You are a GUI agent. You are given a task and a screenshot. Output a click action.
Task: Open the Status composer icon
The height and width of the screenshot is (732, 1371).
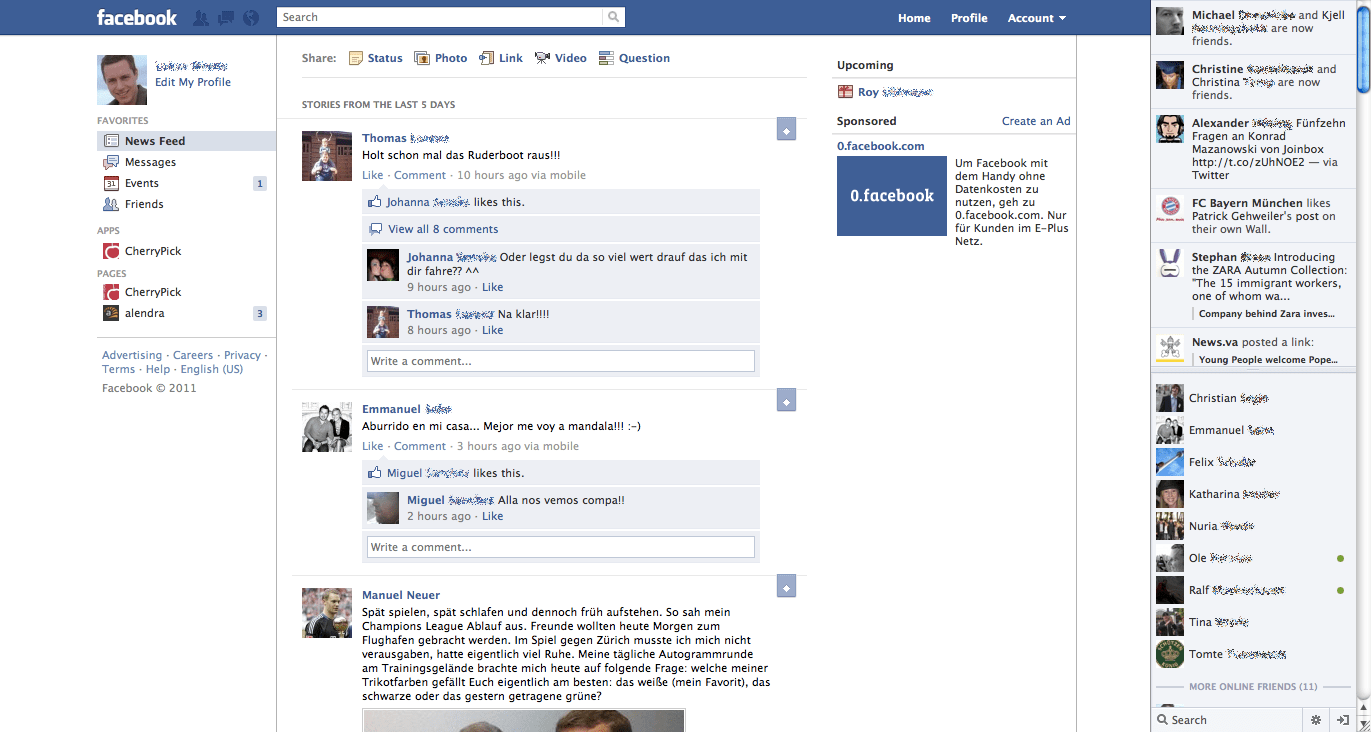(356, 58)
